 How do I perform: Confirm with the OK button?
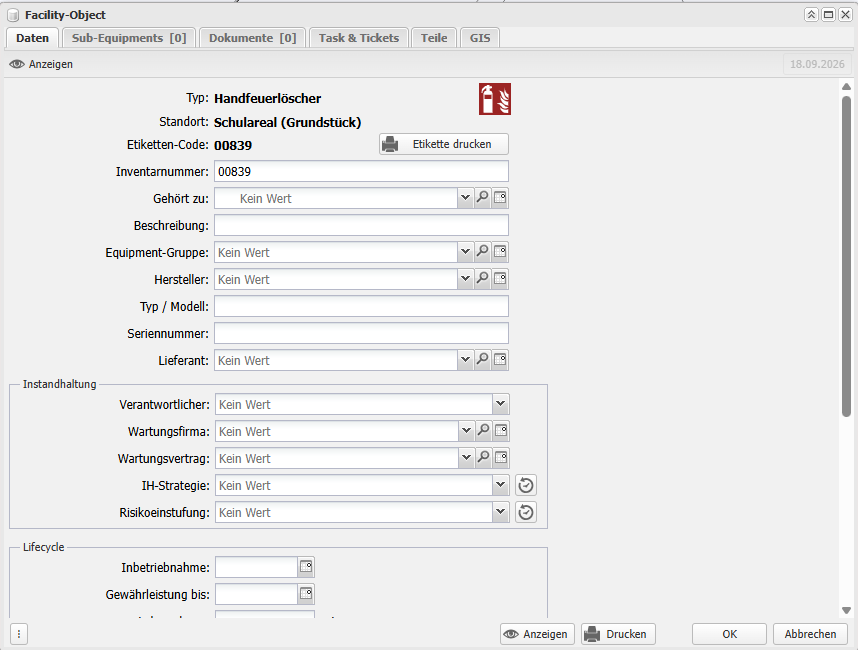coord(729,634)
